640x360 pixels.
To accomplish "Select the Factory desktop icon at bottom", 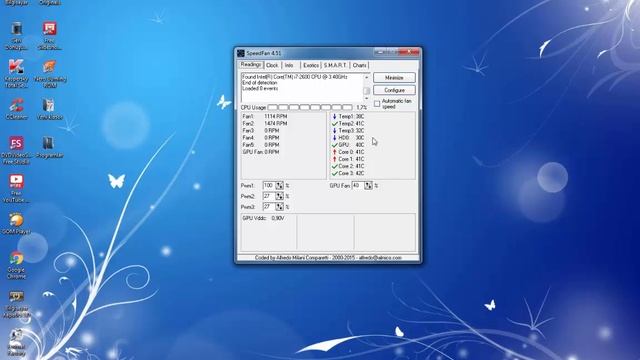I will (16, 343).
